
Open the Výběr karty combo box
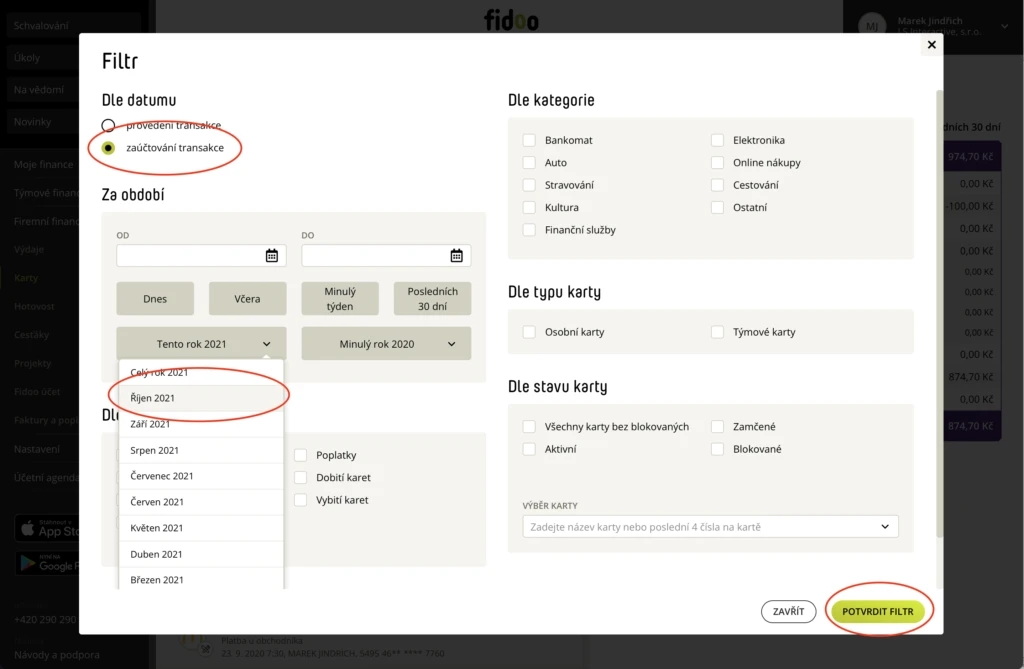pos(710,527)
